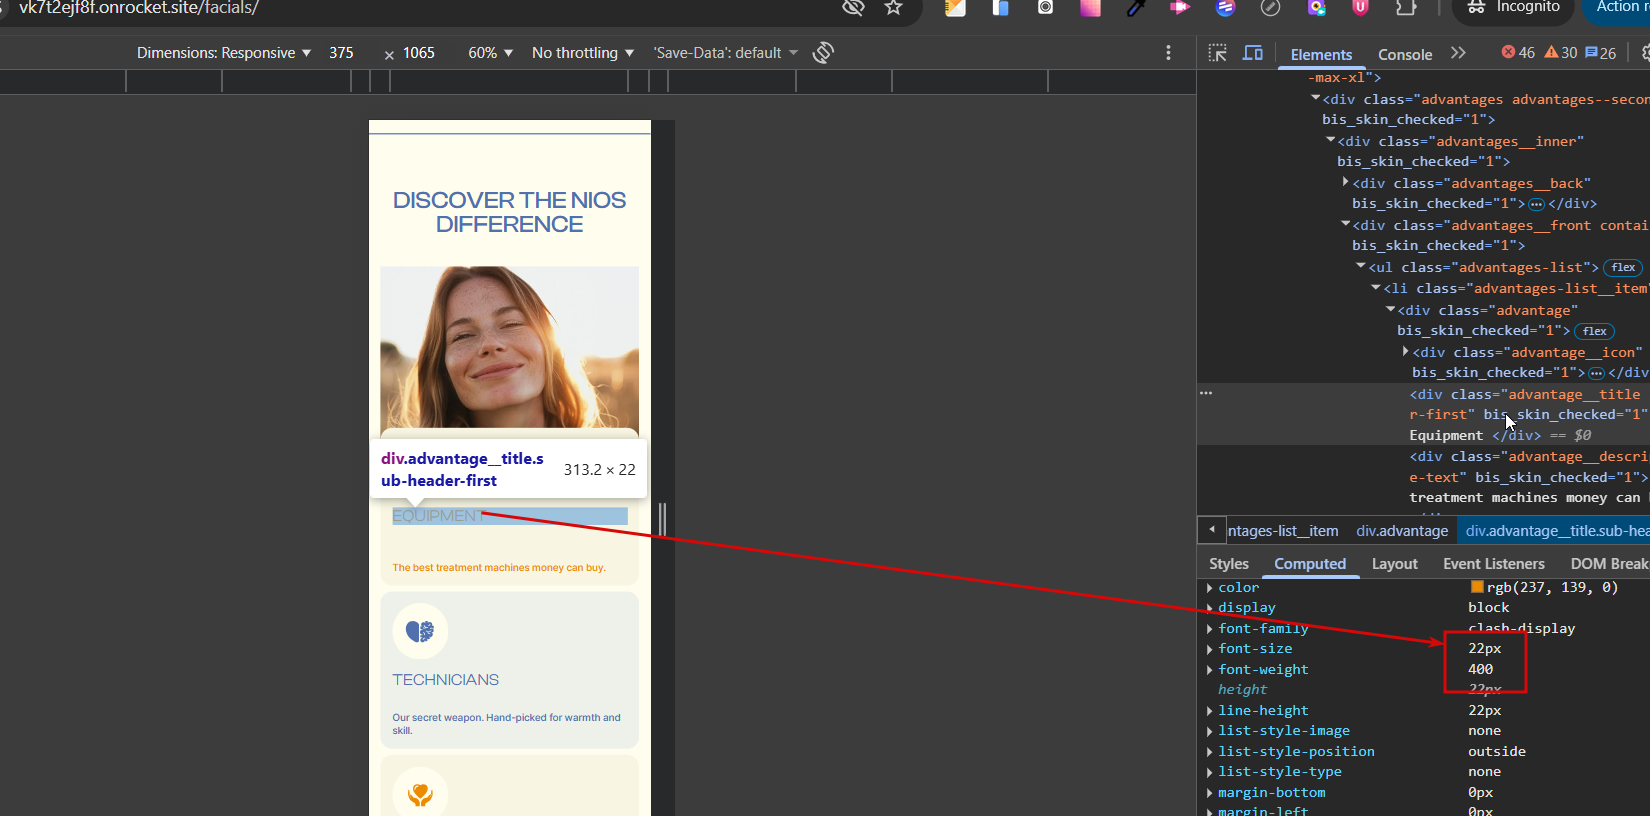Open the 60% zoom dropdown
Viewport: 1650px width, 816px height.
[x=490, y=53]
